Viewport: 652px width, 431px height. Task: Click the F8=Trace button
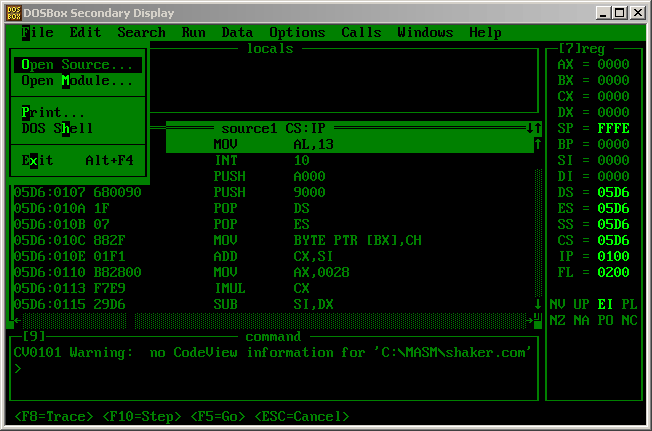coord(55,416)
